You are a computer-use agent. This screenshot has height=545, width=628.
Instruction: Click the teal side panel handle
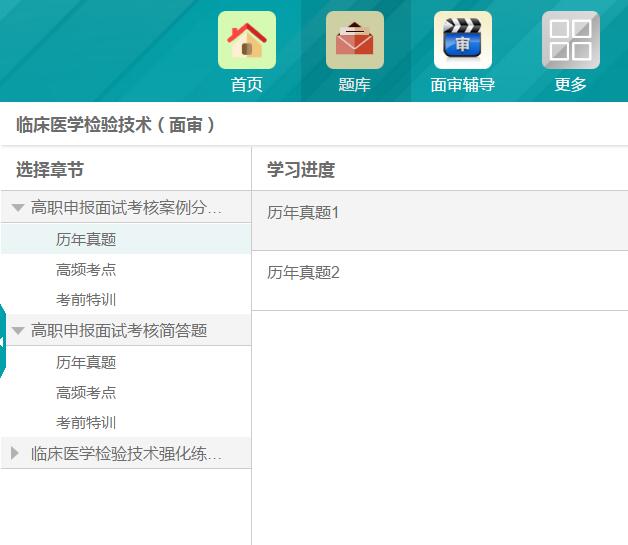pos(2,341)
